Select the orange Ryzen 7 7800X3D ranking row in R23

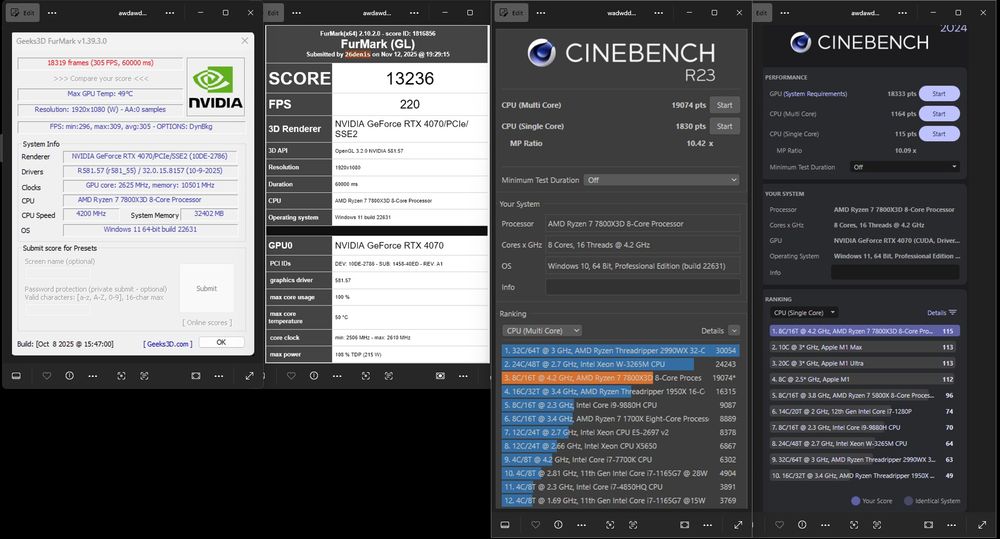(620, 378)
